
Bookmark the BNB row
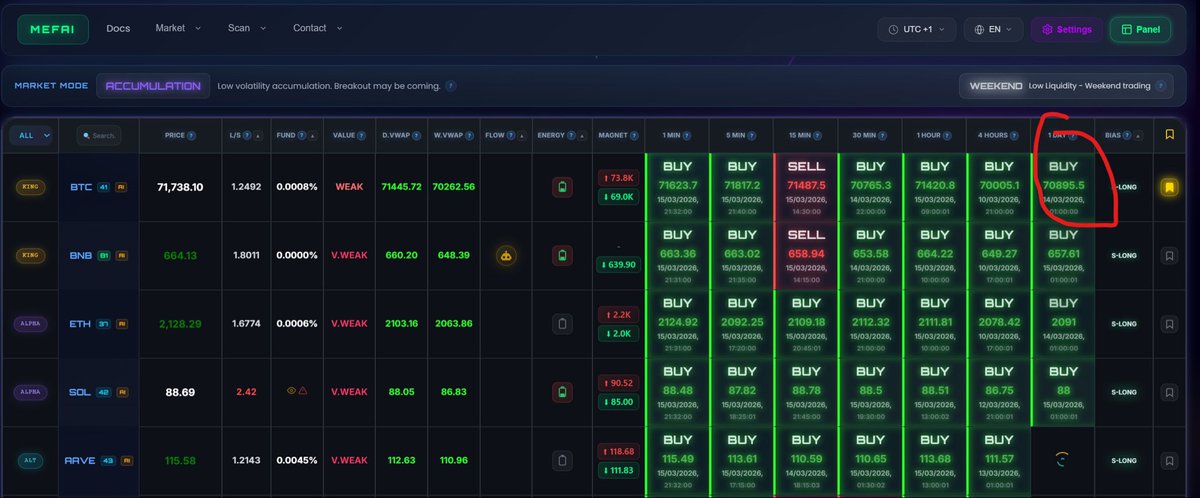click(1169, 256)
